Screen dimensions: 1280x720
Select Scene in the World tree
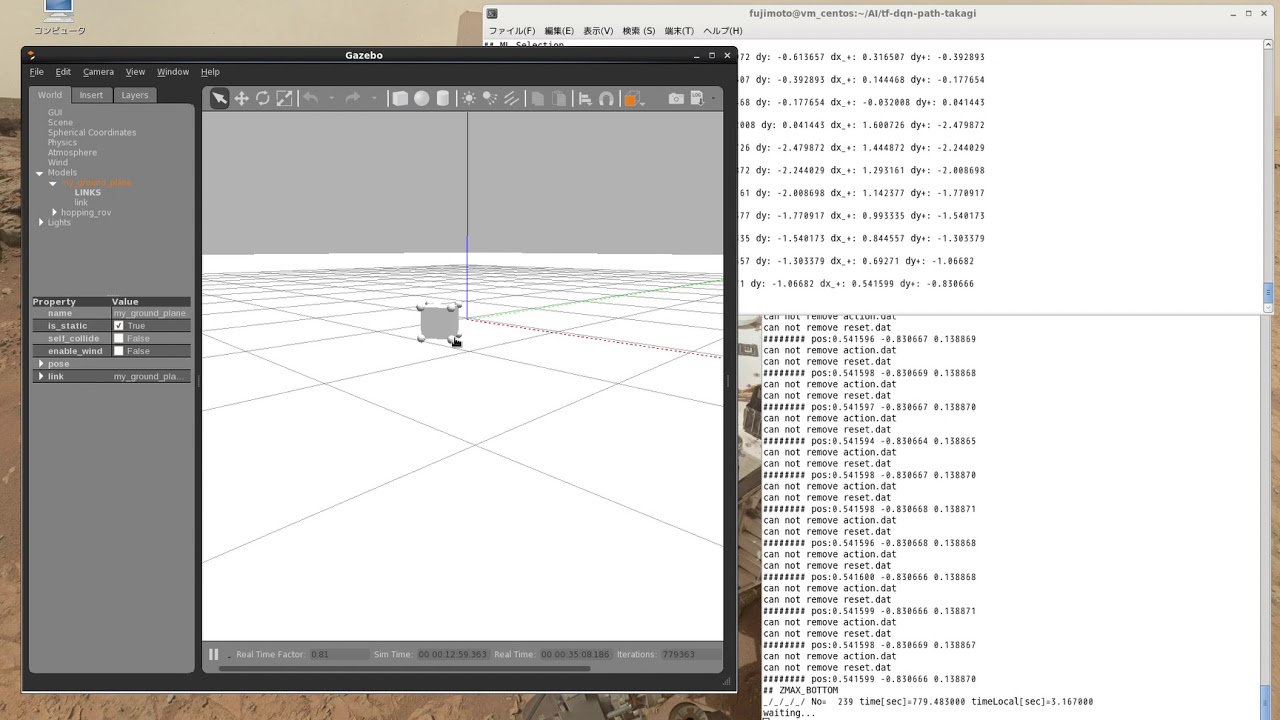tap(60, 122)
